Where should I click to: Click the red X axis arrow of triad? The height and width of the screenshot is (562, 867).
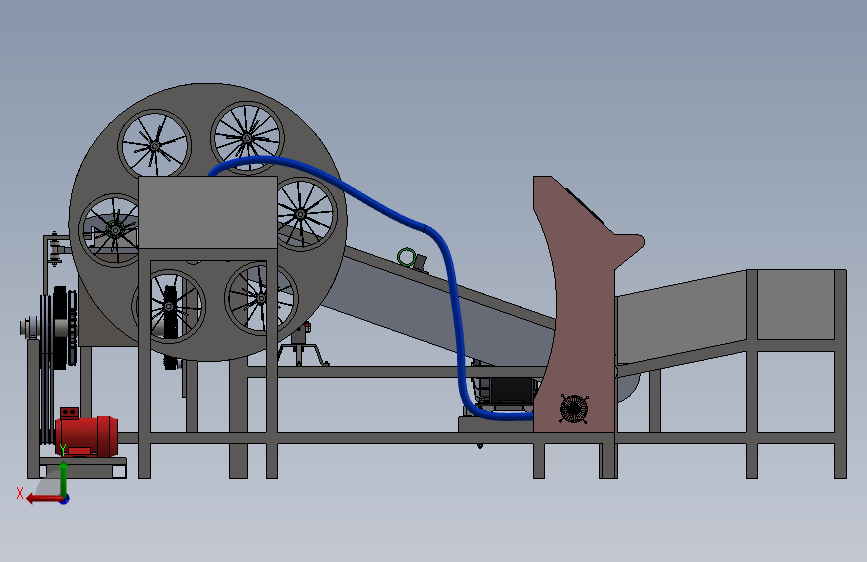45,499
